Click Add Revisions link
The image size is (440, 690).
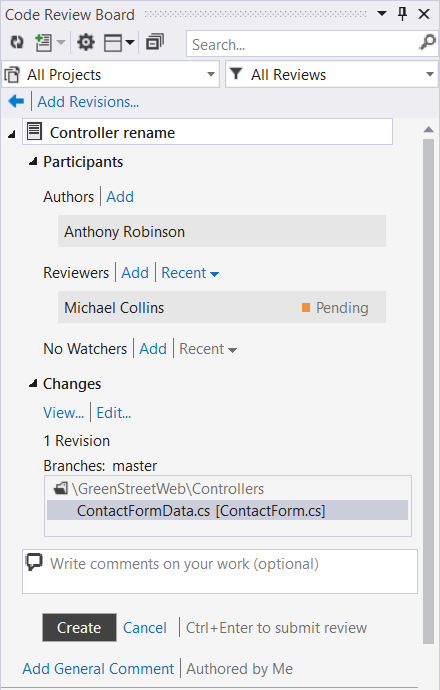[88, 102]
